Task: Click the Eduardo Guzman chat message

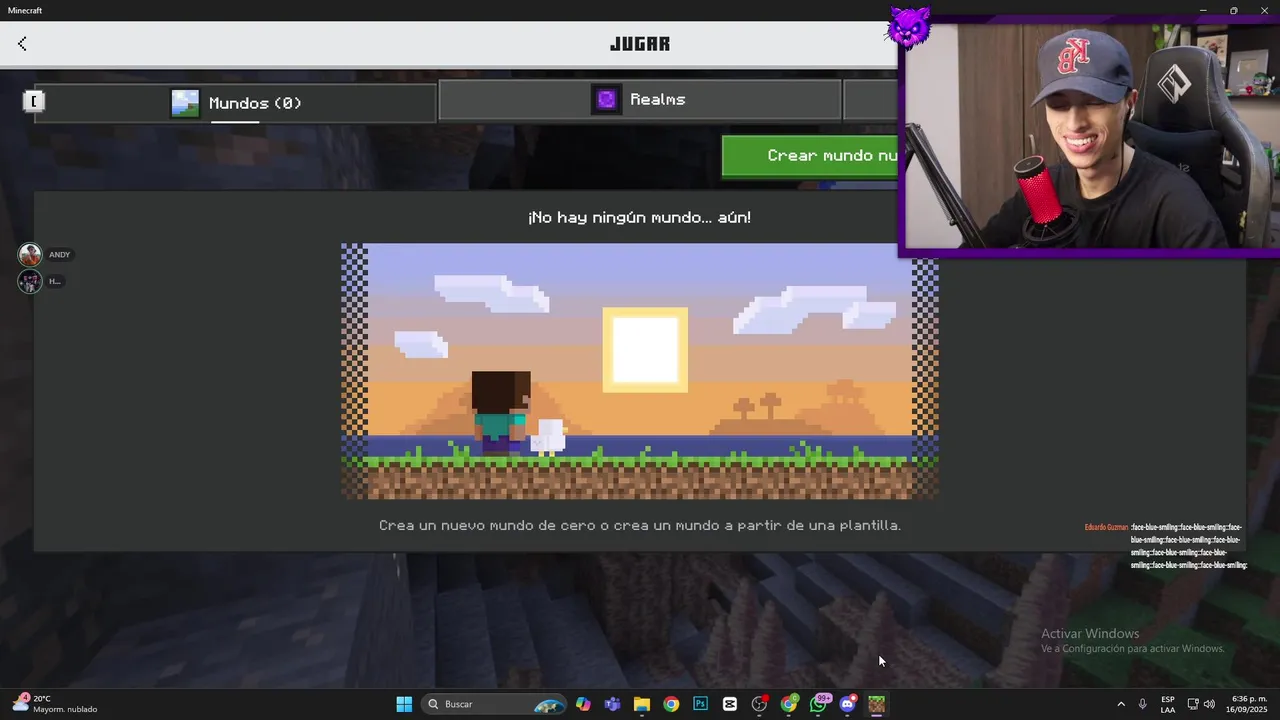Action: pos(1165,546)
